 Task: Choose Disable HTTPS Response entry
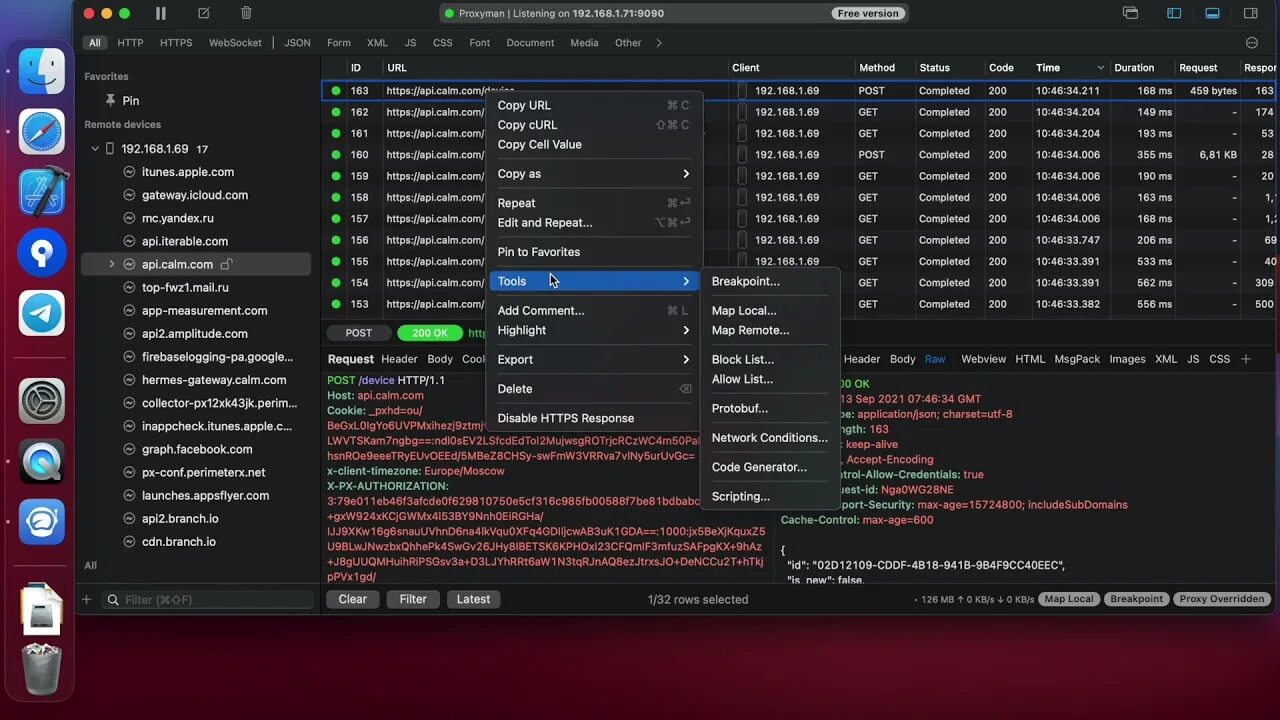[x=594, y=418]
